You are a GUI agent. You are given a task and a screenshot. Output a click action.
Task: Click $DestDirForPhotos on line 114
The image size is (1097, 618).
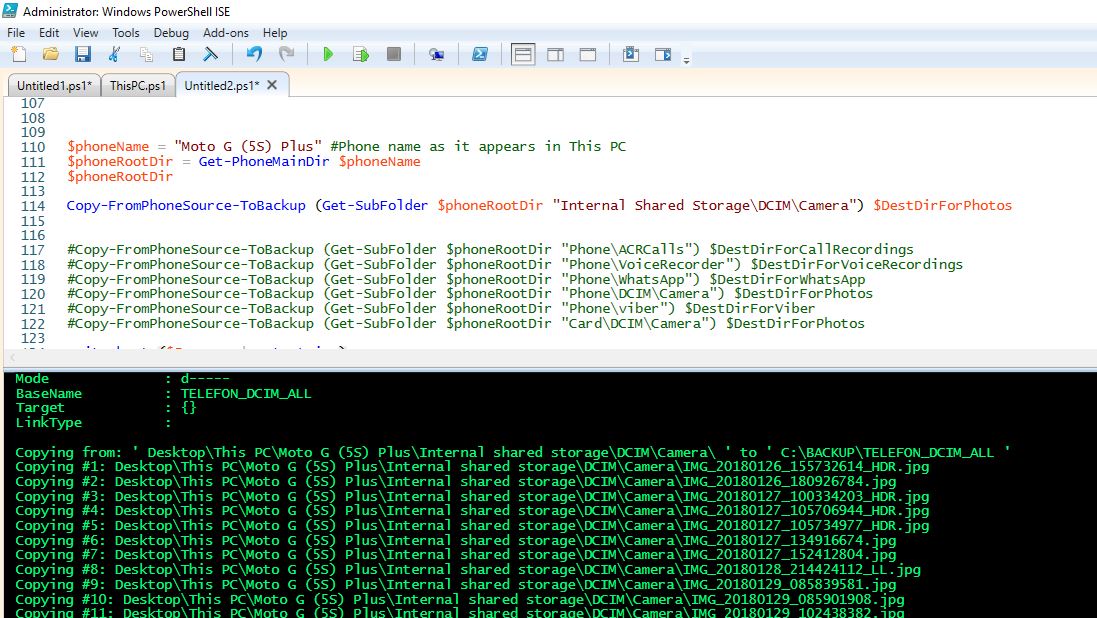(942, 206)
